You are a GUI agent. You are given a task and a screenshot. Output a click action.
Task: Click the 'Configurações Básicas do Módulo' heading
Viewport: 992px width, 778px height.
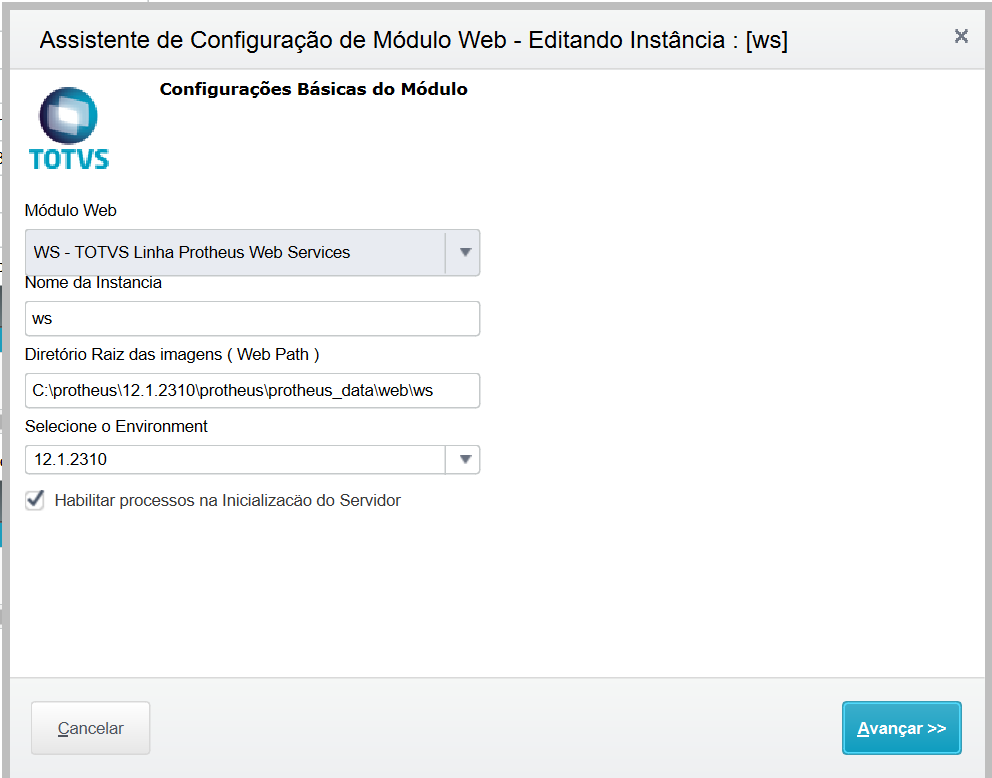(313, 89)
